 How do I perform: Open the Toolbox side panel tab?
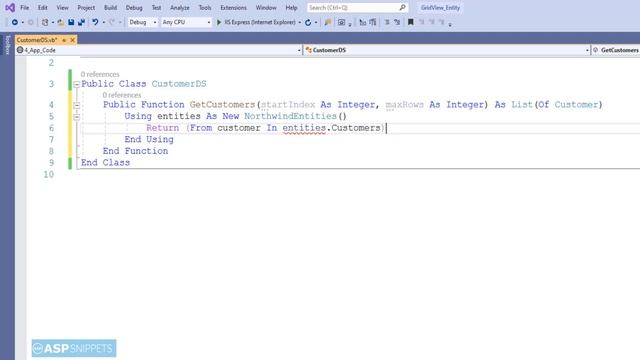click(7, 45)
